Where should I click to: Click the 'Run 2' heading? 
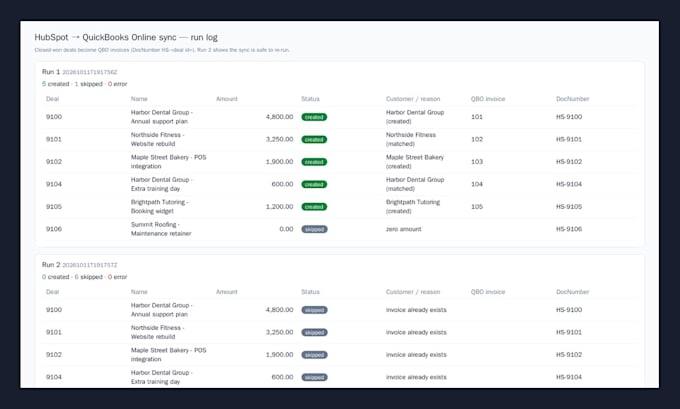click(51, 265)
